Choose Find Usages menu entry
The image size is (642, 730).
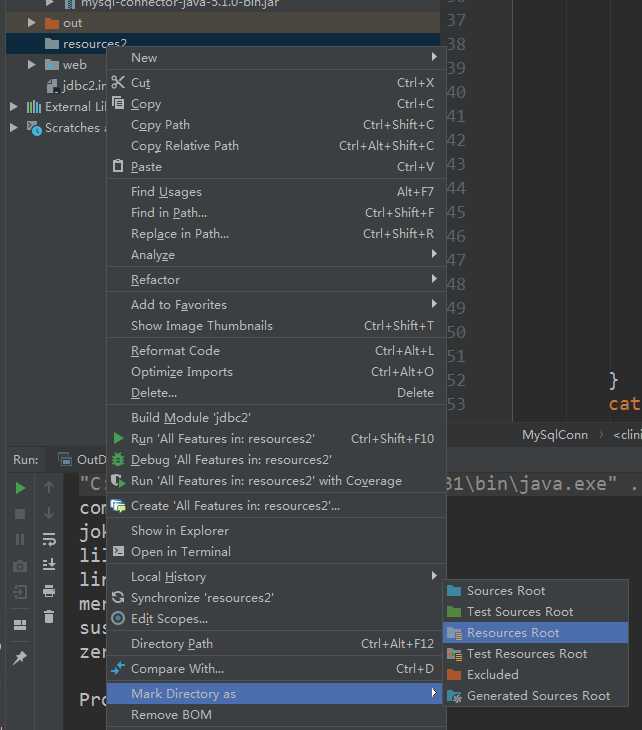275,192
